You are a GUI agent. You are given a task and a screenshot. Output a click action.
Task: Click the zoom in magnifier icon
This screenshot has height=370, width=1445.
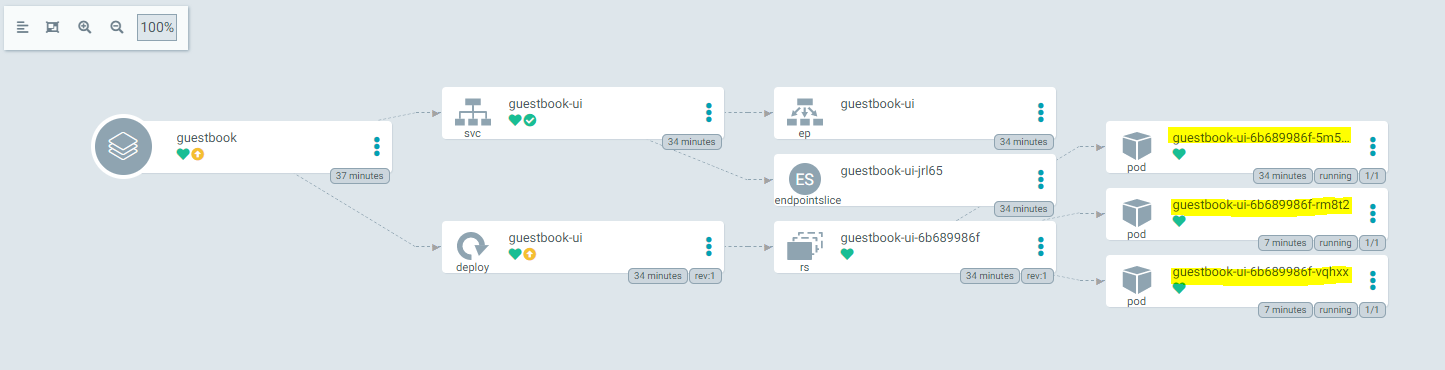pyautogui.click(x=85, y=27)
